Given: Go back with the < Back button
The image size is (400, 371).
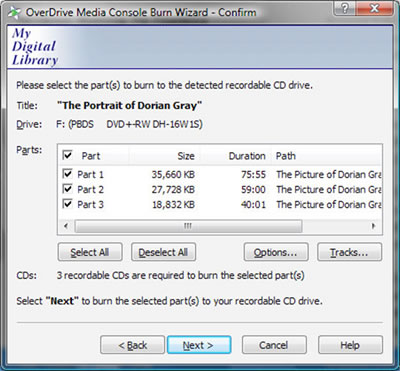Looking at the screenshot, I should tap(132, 345).
